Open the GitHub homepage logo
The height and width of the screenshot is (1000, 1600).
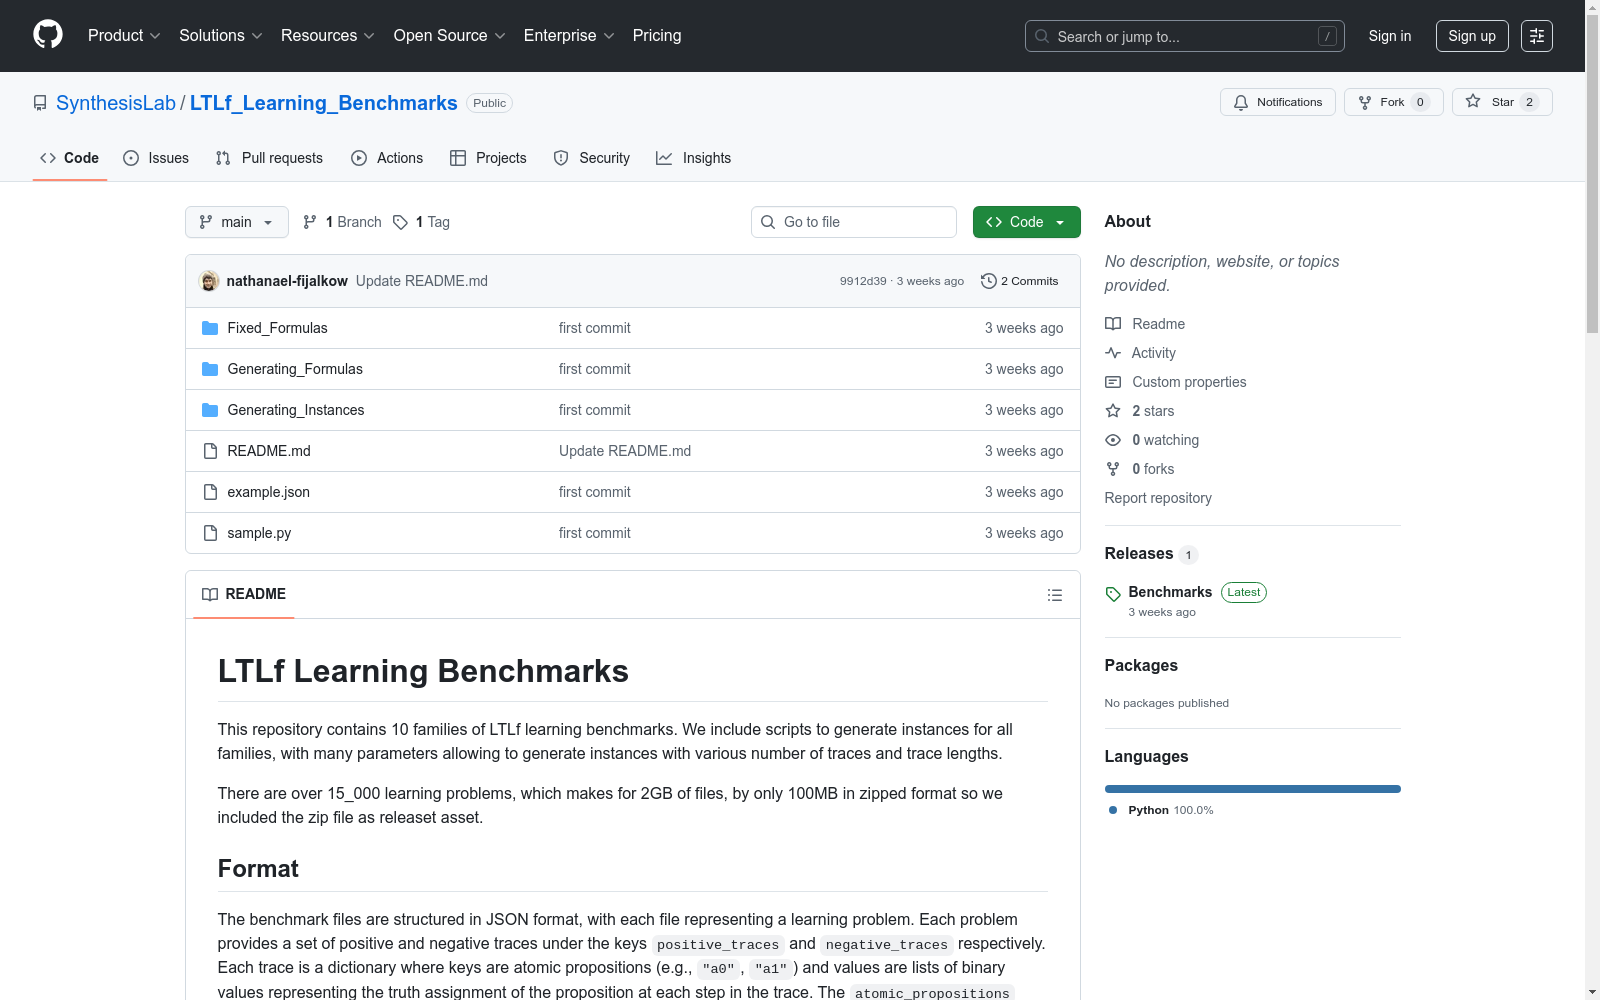[x=48, y=35]
